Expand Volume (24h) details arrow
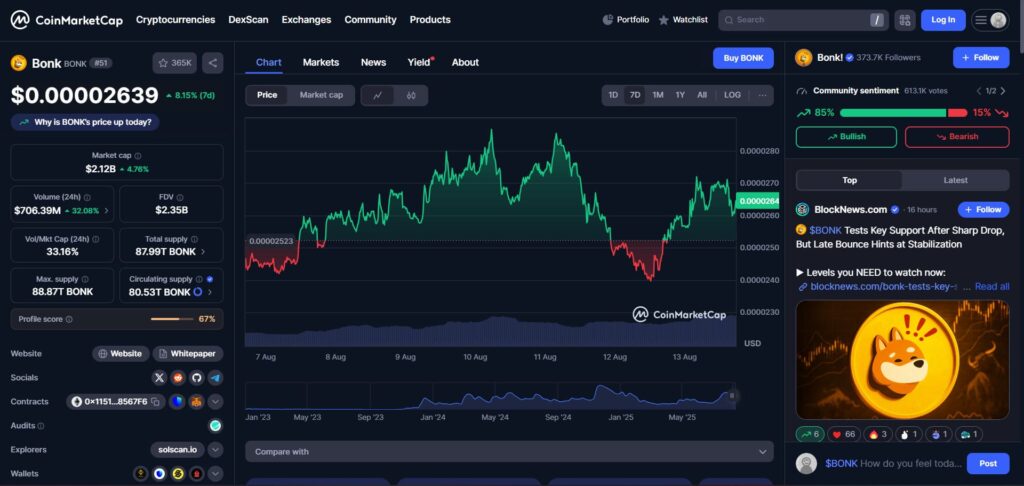 coord(106,211)
